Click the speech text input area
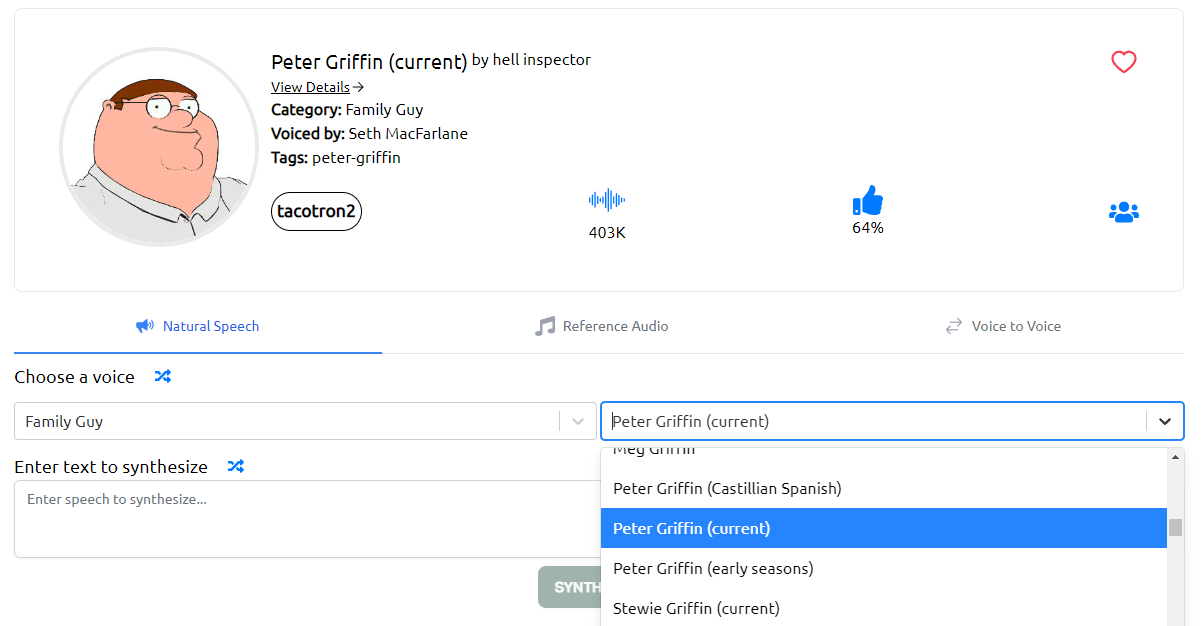Viewport: 1203px width, 626px height. click(x=307, y=519)
